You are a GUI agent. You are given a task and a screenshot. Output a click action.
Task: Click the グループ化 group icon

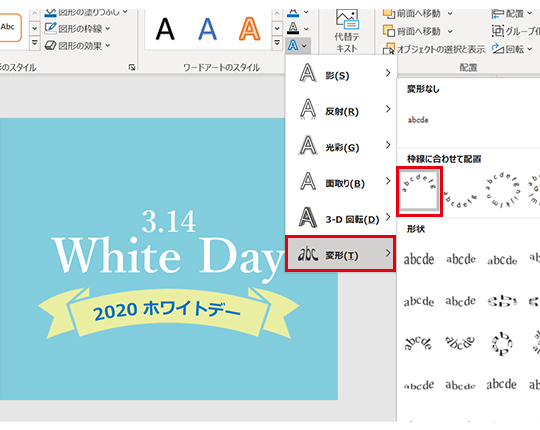[497, 31]
